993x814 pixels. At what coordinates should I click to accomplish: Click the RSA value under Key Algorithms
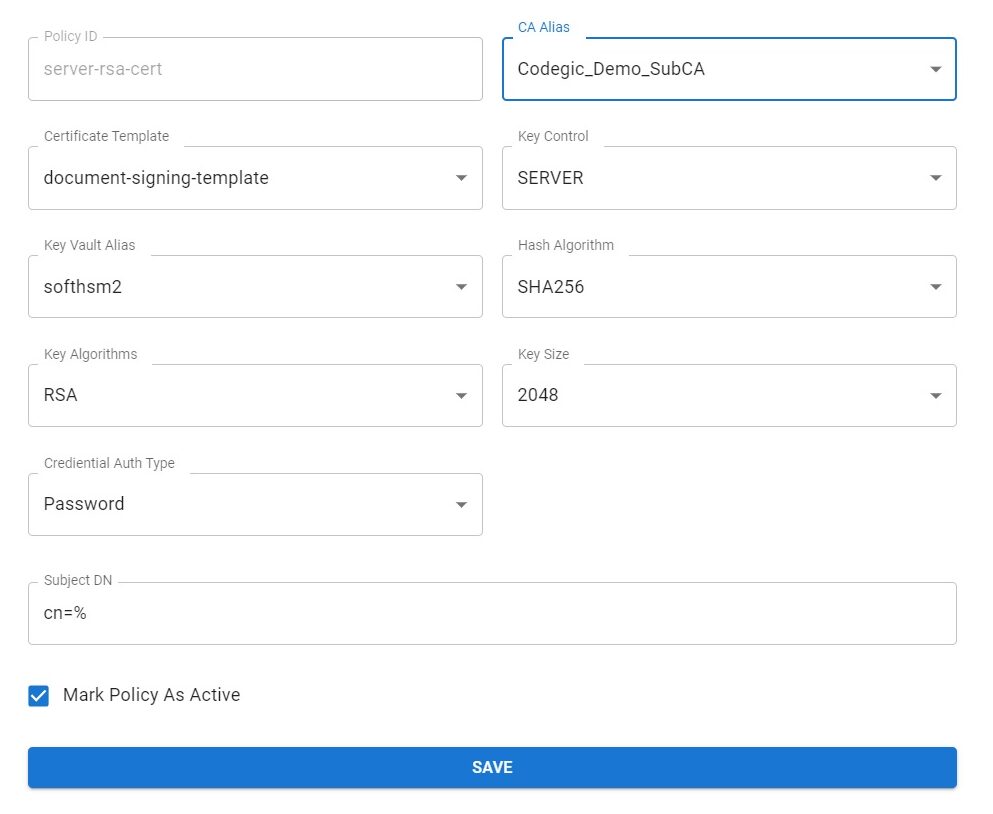[60, 395]
